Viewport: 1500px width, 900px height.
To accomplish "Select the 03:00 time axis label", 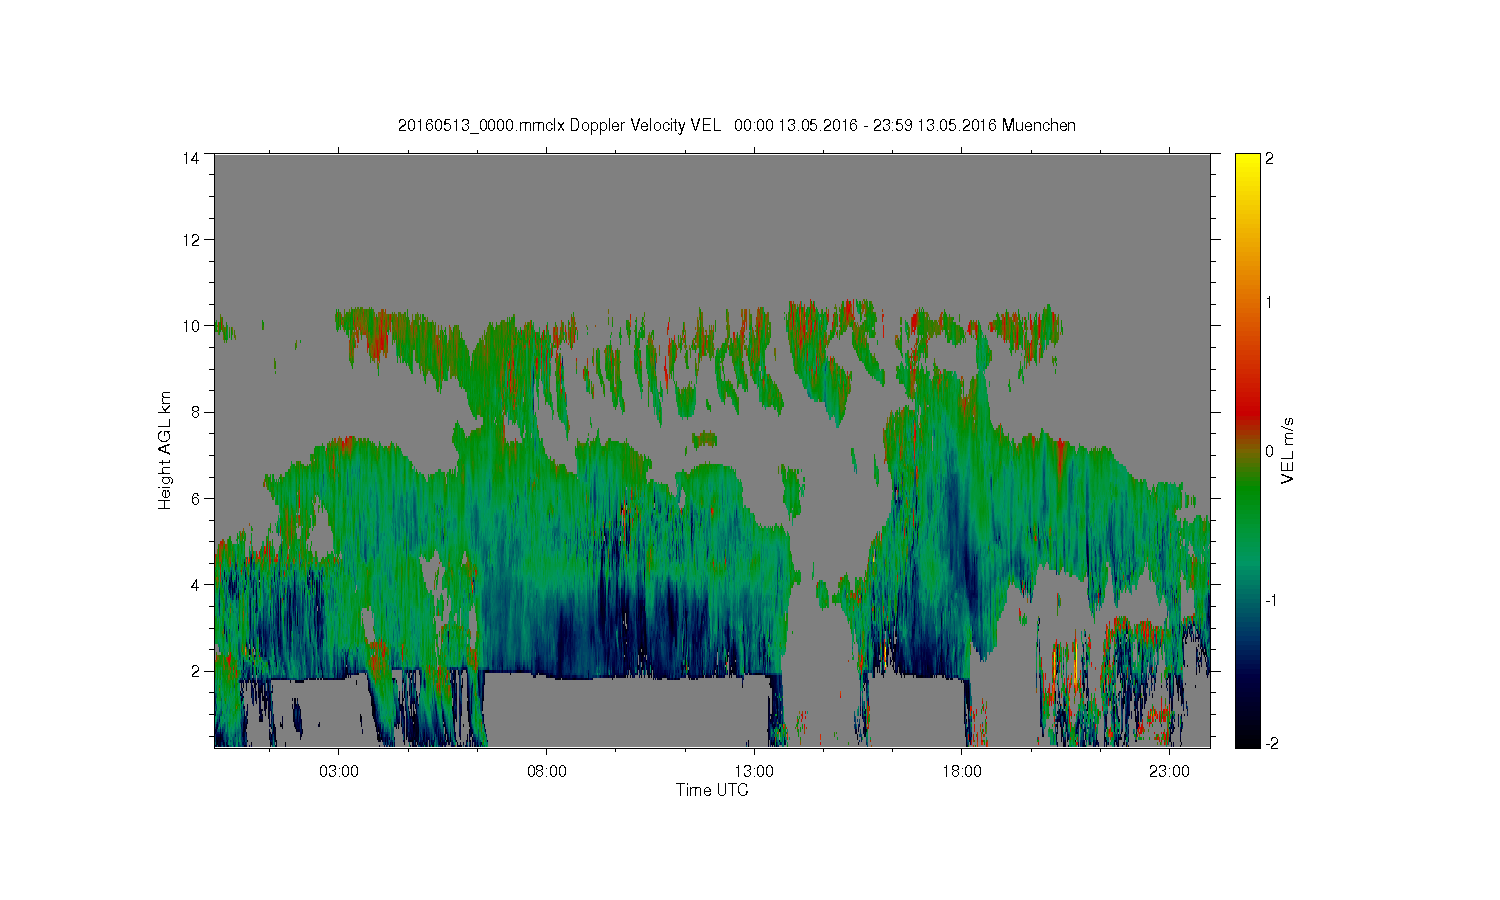I will pyautogui.click(x=338, y=771).
